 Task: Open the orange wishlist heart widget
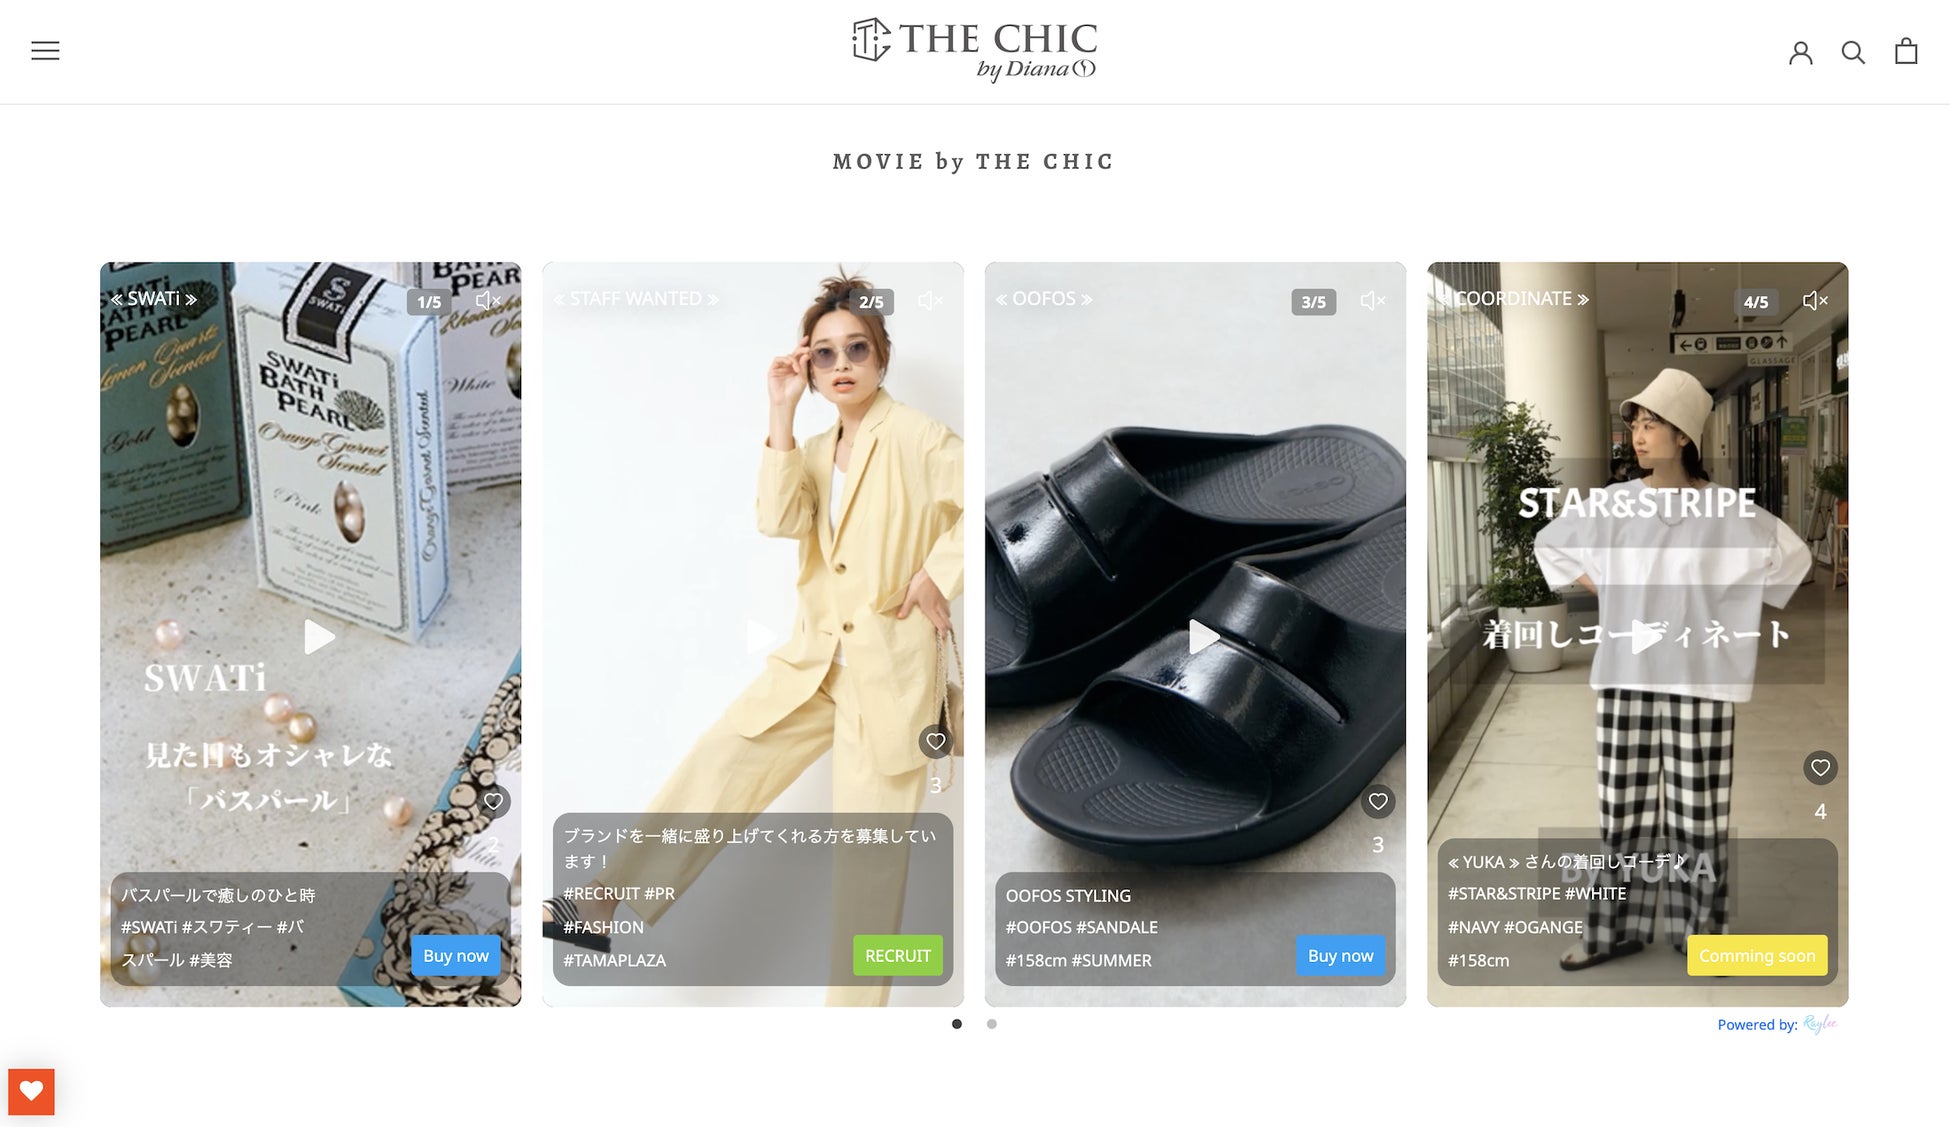pyautogui.click(x=31, y=1091)
